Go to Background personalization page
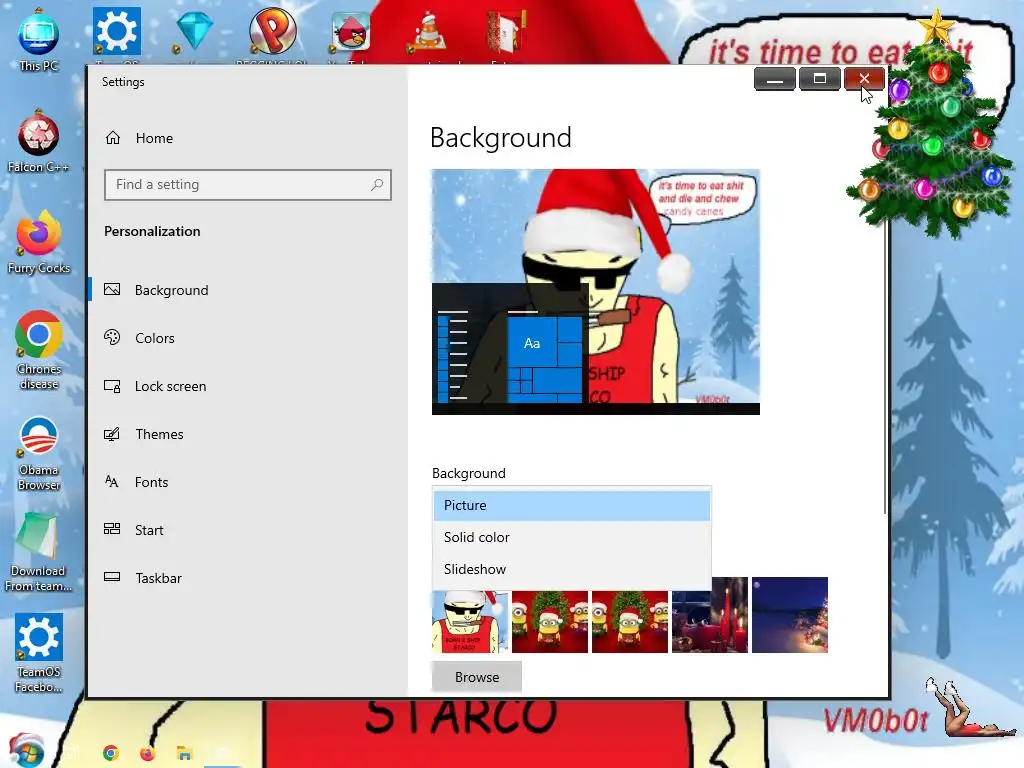Viewport: 1024px width, 768px height. (x=248, y=290)
